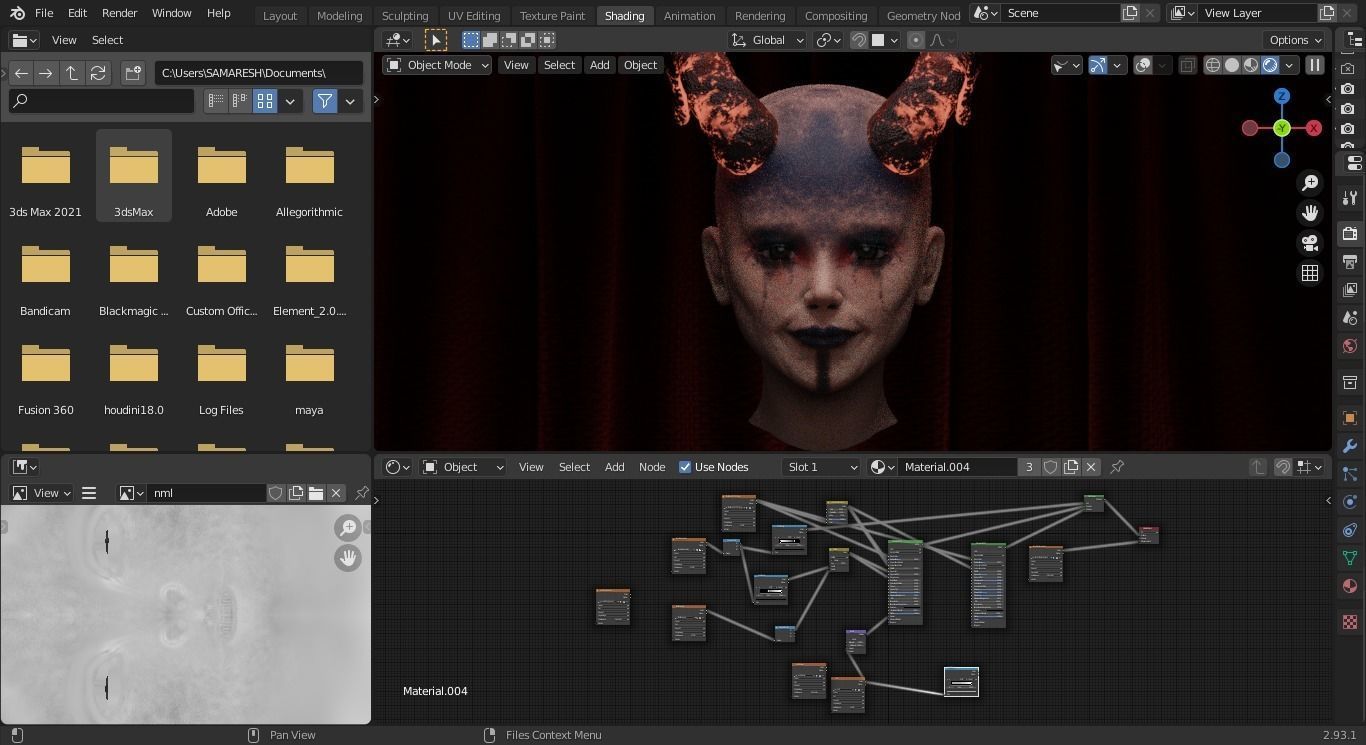Switch to the Sculpting workspace tab
This screenshot has width=1366, height=745.
pos(405,15)
